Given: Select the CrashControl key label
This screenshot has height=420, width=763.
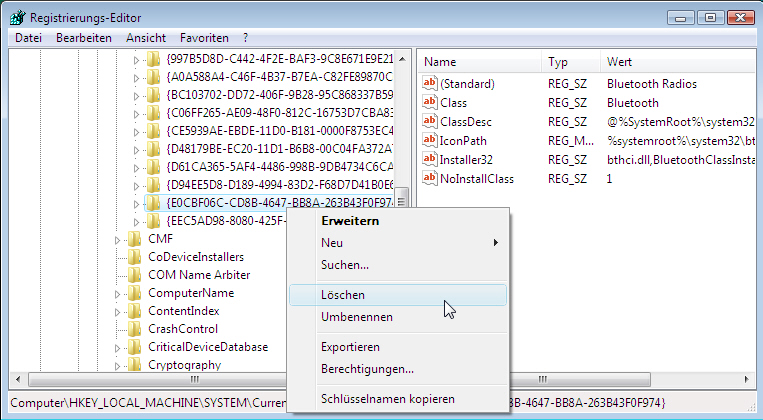Looking at the screenshot, I should click(183, 329).
